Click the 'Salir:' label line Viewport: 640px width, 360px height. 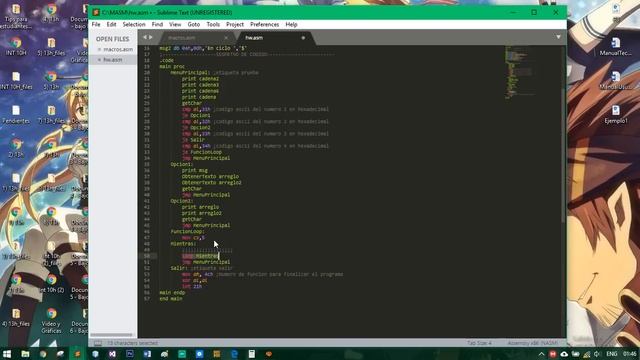click(x=179, y=268)
